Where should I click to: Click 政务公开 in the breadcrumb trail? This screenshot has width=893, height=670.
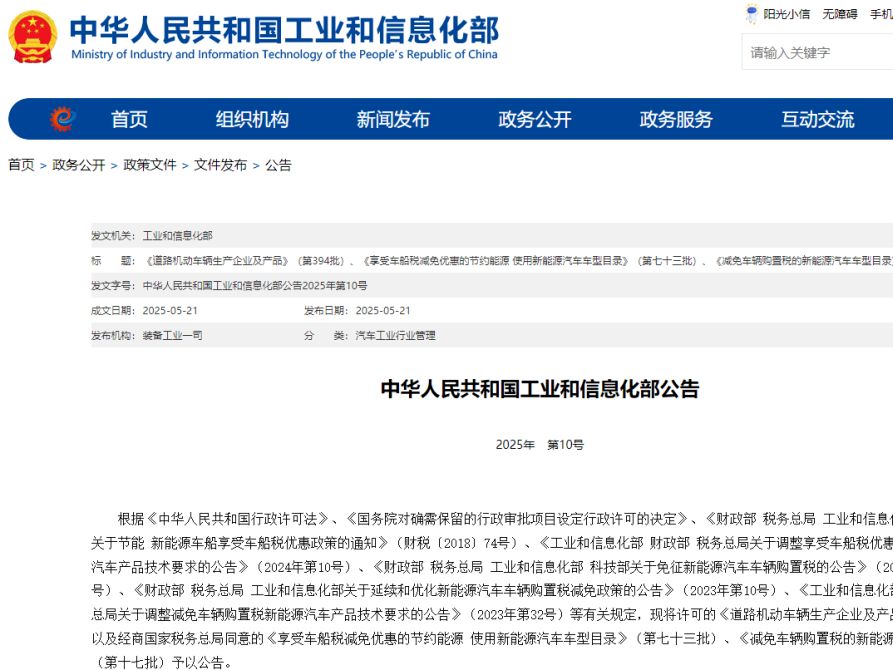point(79,165)
